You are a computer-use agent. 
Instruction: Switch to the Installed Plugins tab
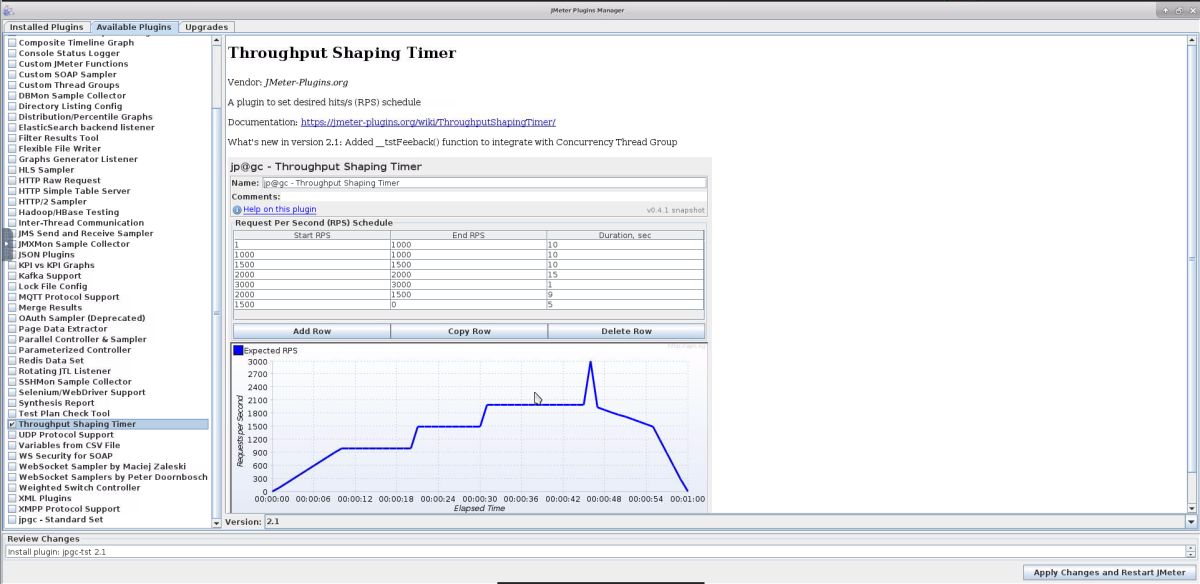click(46, 27)
